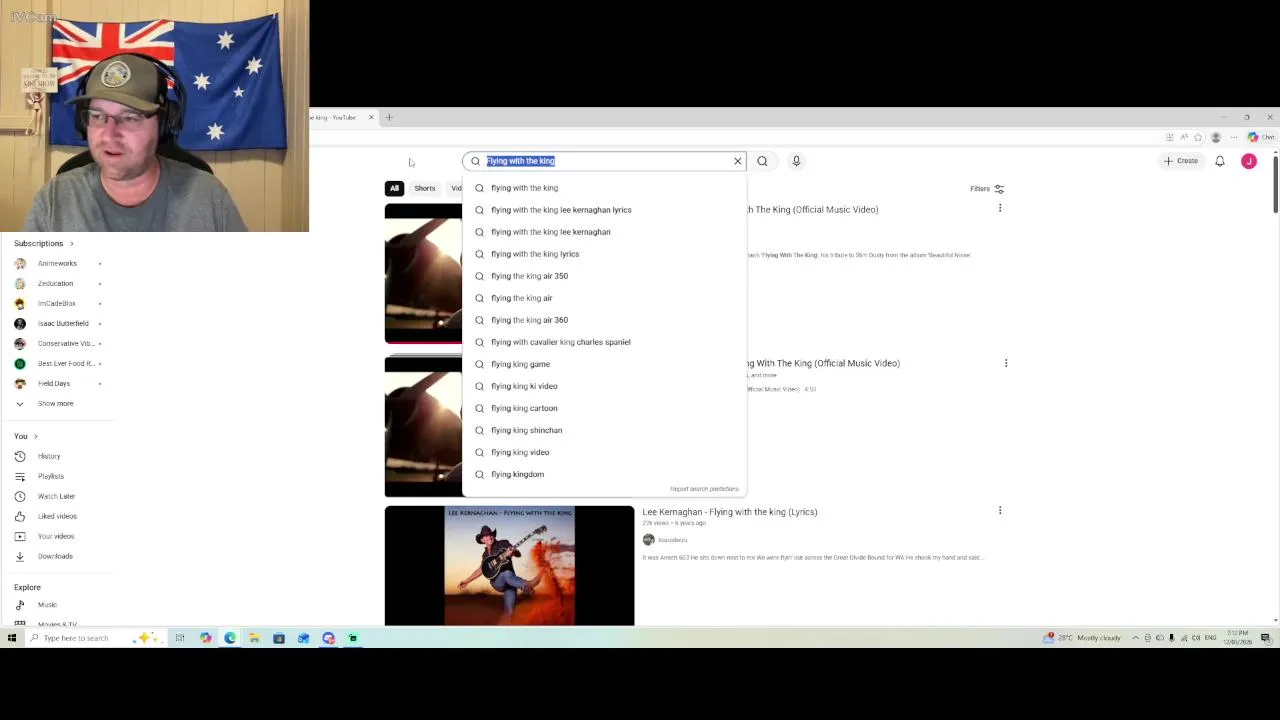Screen dimensions: 1280x720
Task: Choose suggestion 'flying the king air 350'
Action: click(604, 276)
